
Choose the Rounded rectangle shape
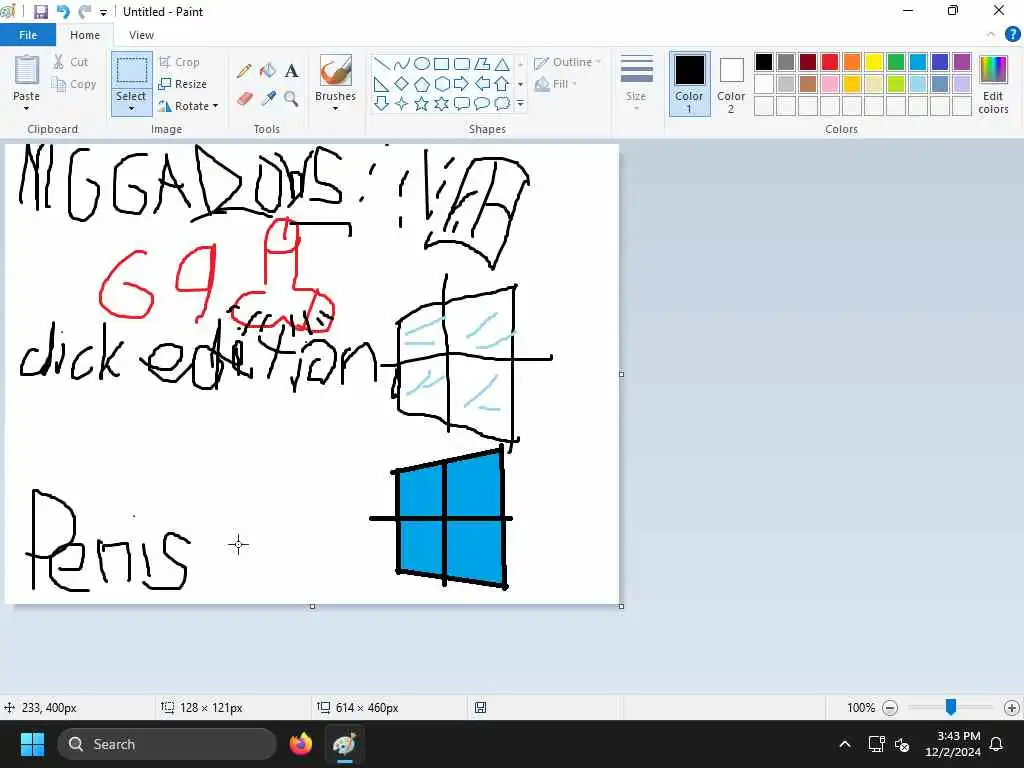[x=462, y=63]
